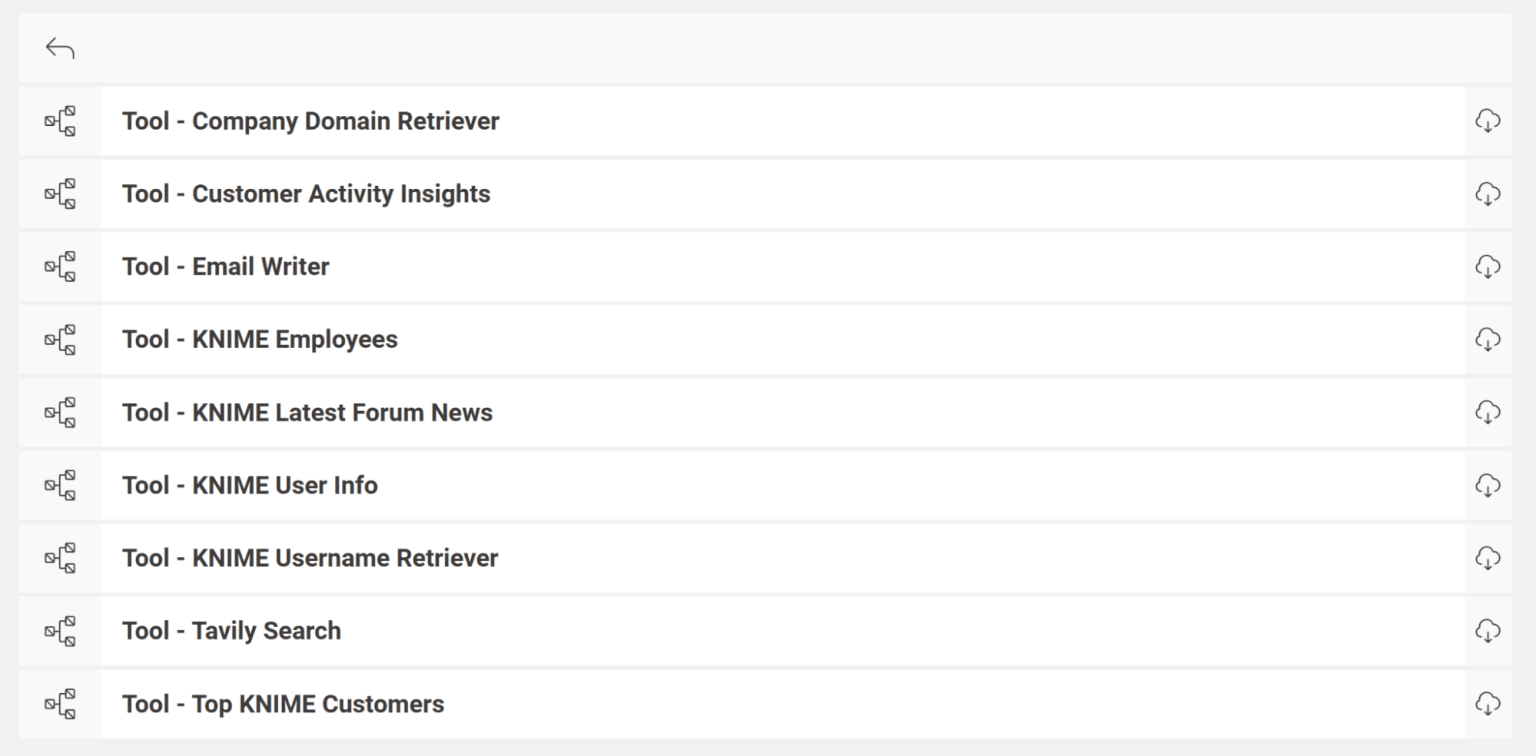1536x756 pixels.
Task: Open Tool - KNIME Employees
Action: click(260, 340)
